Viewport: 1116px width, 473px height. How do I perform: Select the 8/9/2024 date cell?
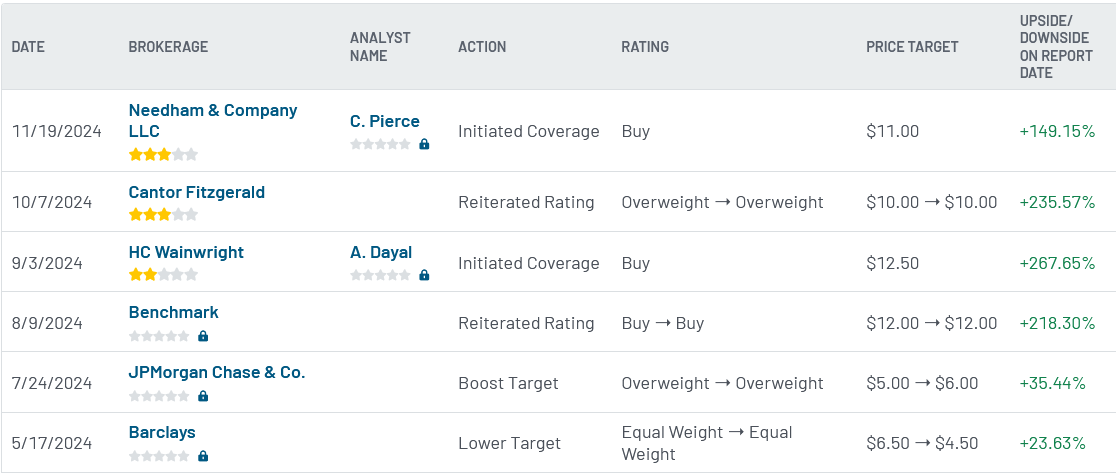47,324
